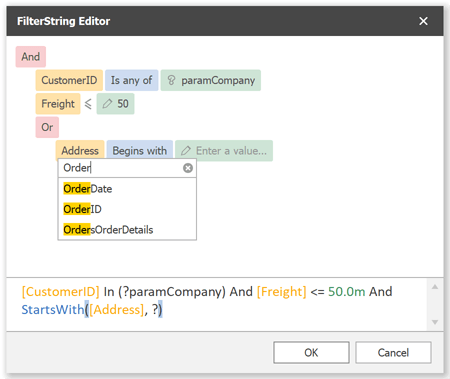Image resolution: width=450 pixels, height=379 pixels.
Task: Change the Address field name
Action: tap(80, 150)
